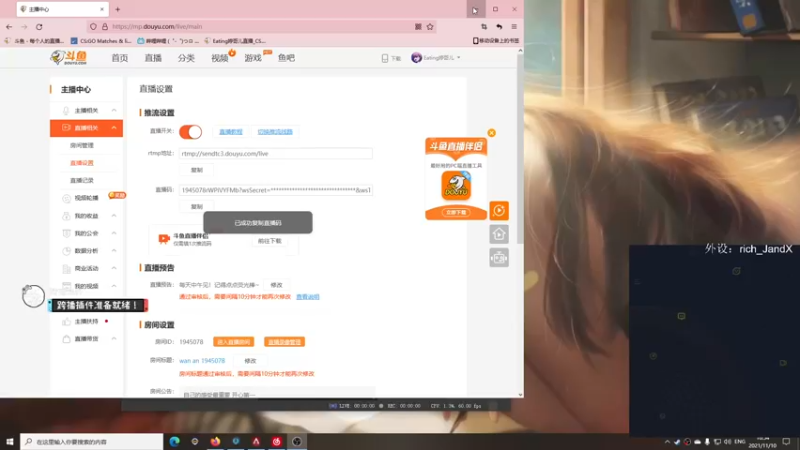The height and width of the screenshot is (450, 800).
Task: Go to 视频 in the top navigation
Action: point(220,58)
